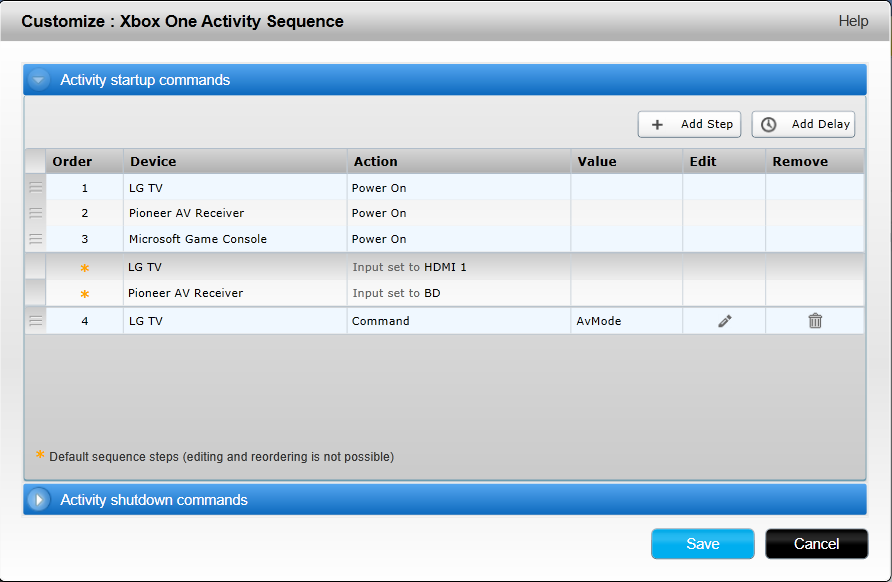Collapse the Activity startup commands section
Screen dimensions: 892x582
pos(39,80)
